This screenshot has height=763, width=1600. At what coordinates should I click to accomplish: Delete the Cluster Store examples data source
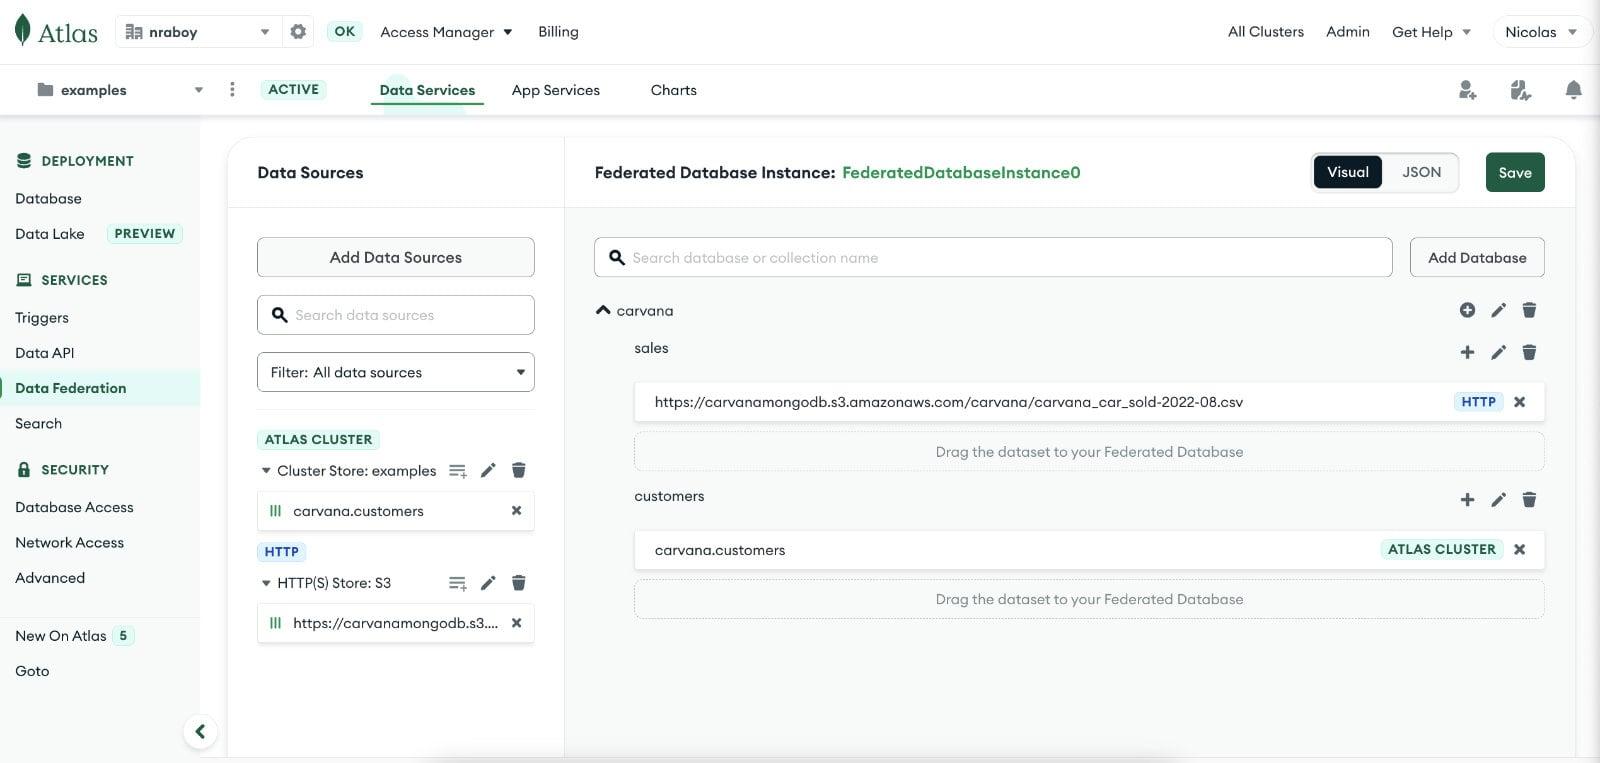(519, 470)
